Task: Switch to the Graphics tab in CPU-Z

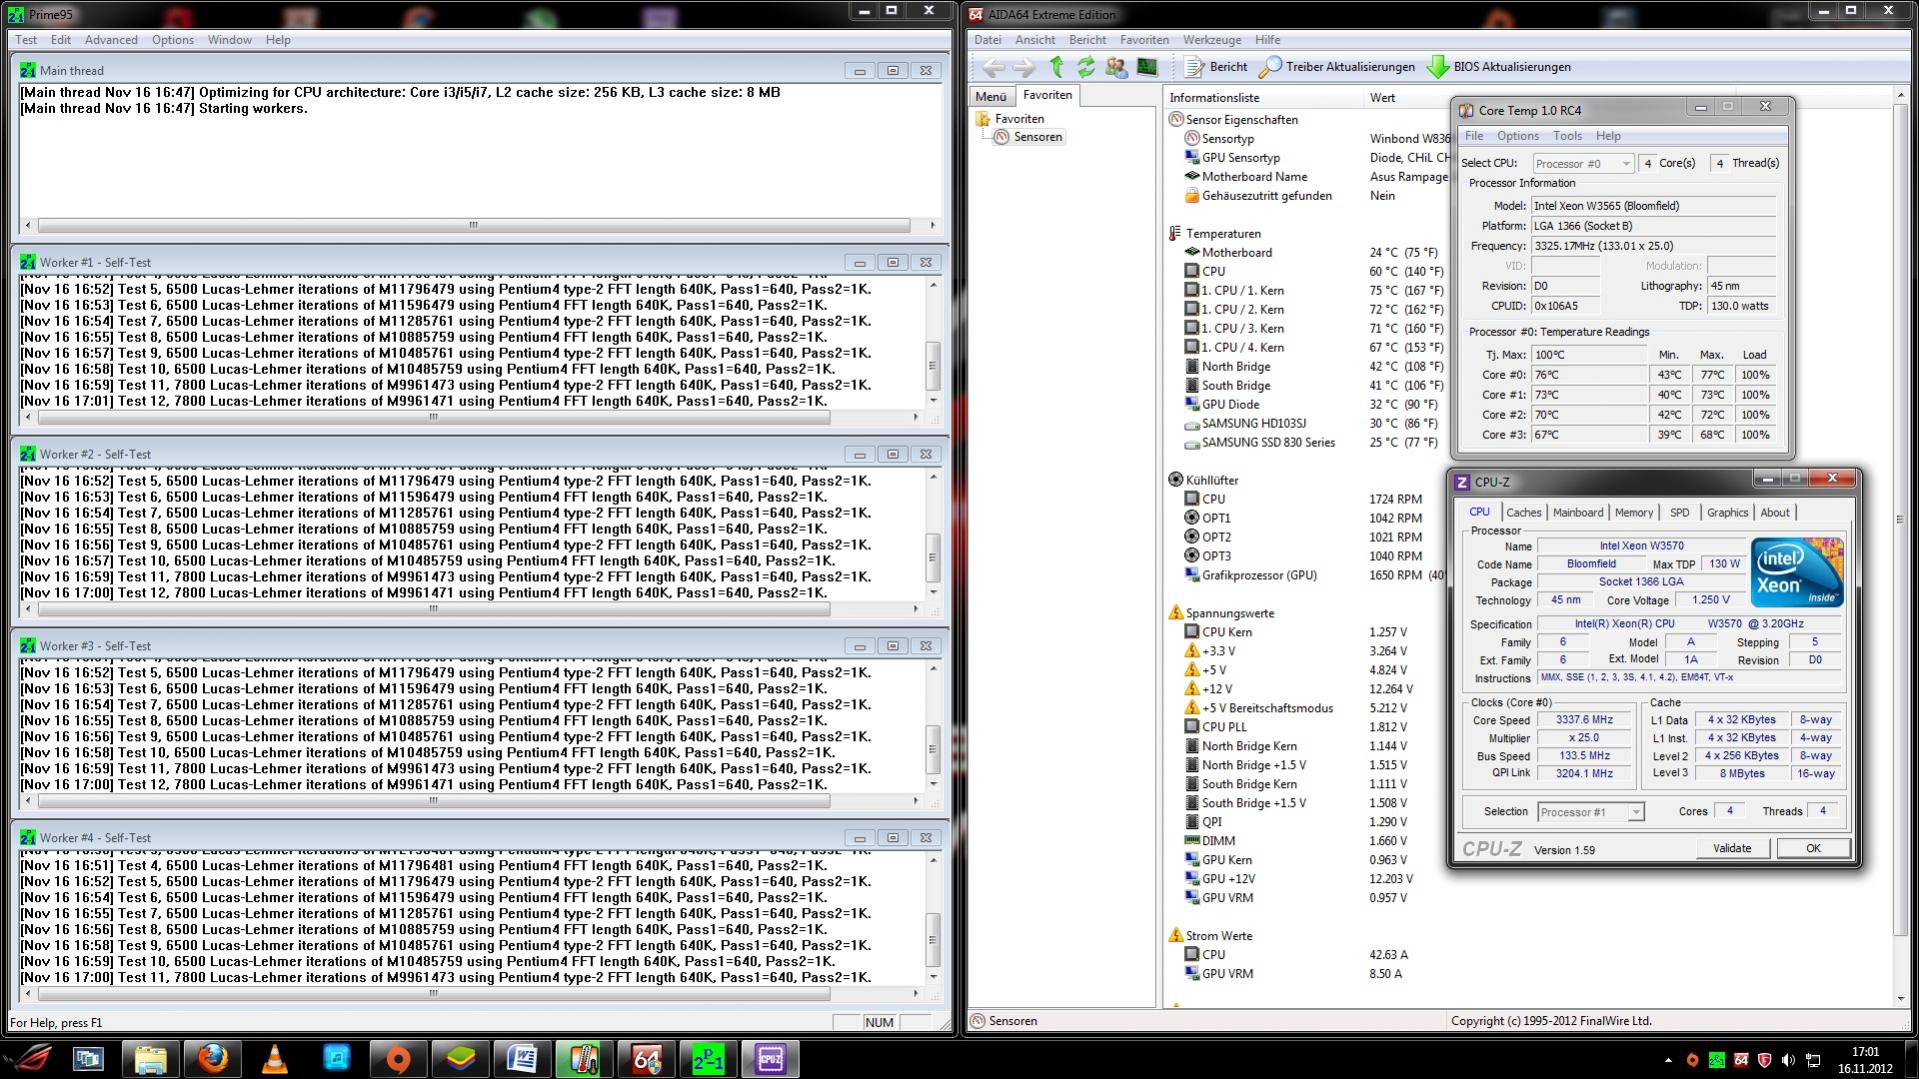Action: coord(1727,512)
